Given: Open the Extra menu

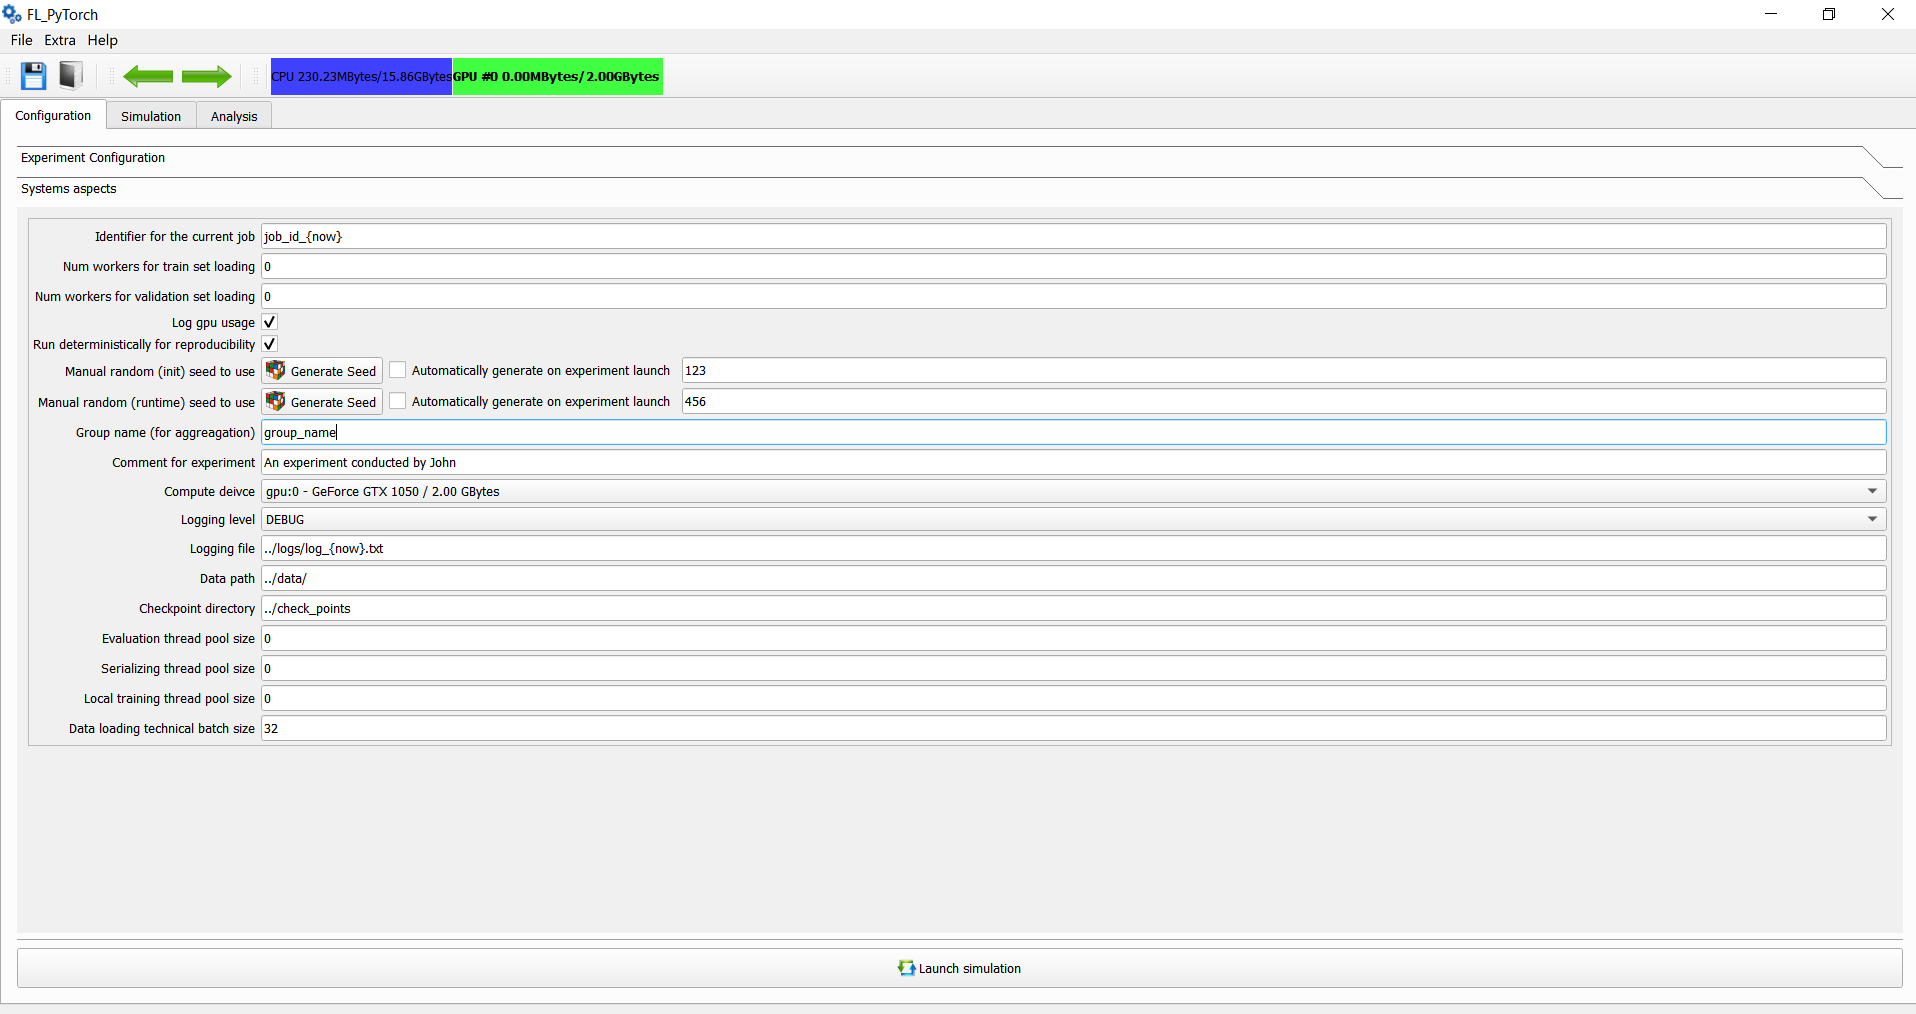Looking at the screenshot, I should 60,40.
